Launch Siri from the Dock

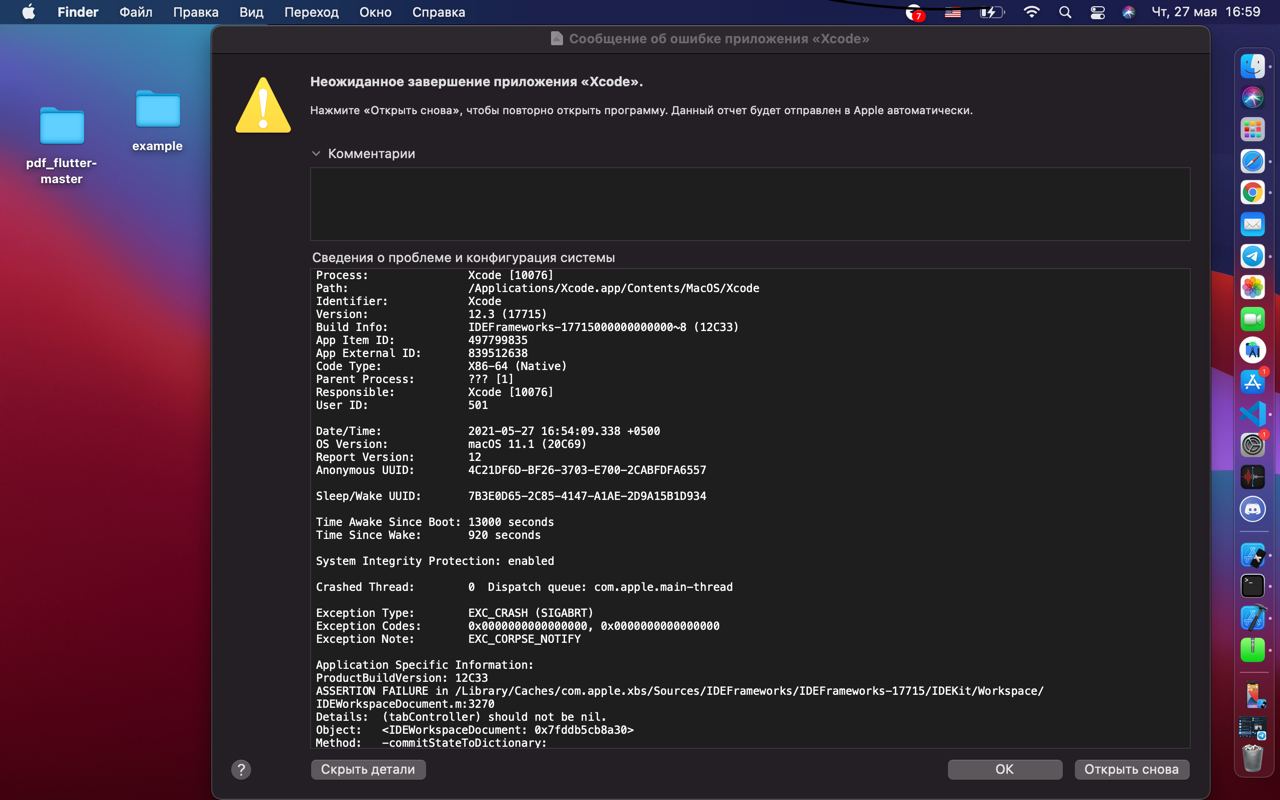pyautogui.click(x=1253, y=97)
